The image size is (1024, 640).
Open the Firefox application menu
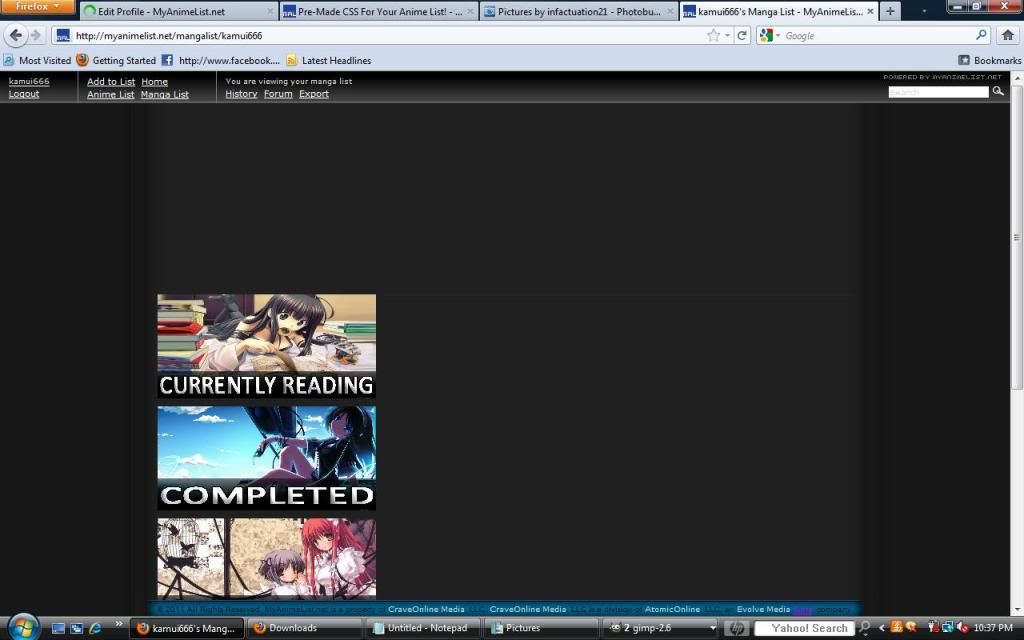37,7
